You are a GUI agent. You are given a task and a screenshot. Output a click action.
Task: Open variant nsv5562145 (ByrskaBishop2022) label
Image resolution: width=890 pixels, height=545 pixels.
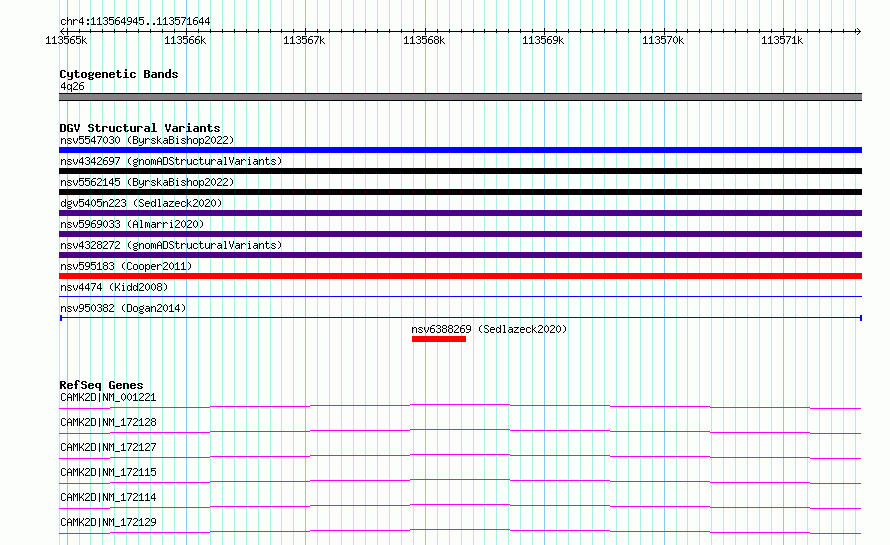pos(147,182)
